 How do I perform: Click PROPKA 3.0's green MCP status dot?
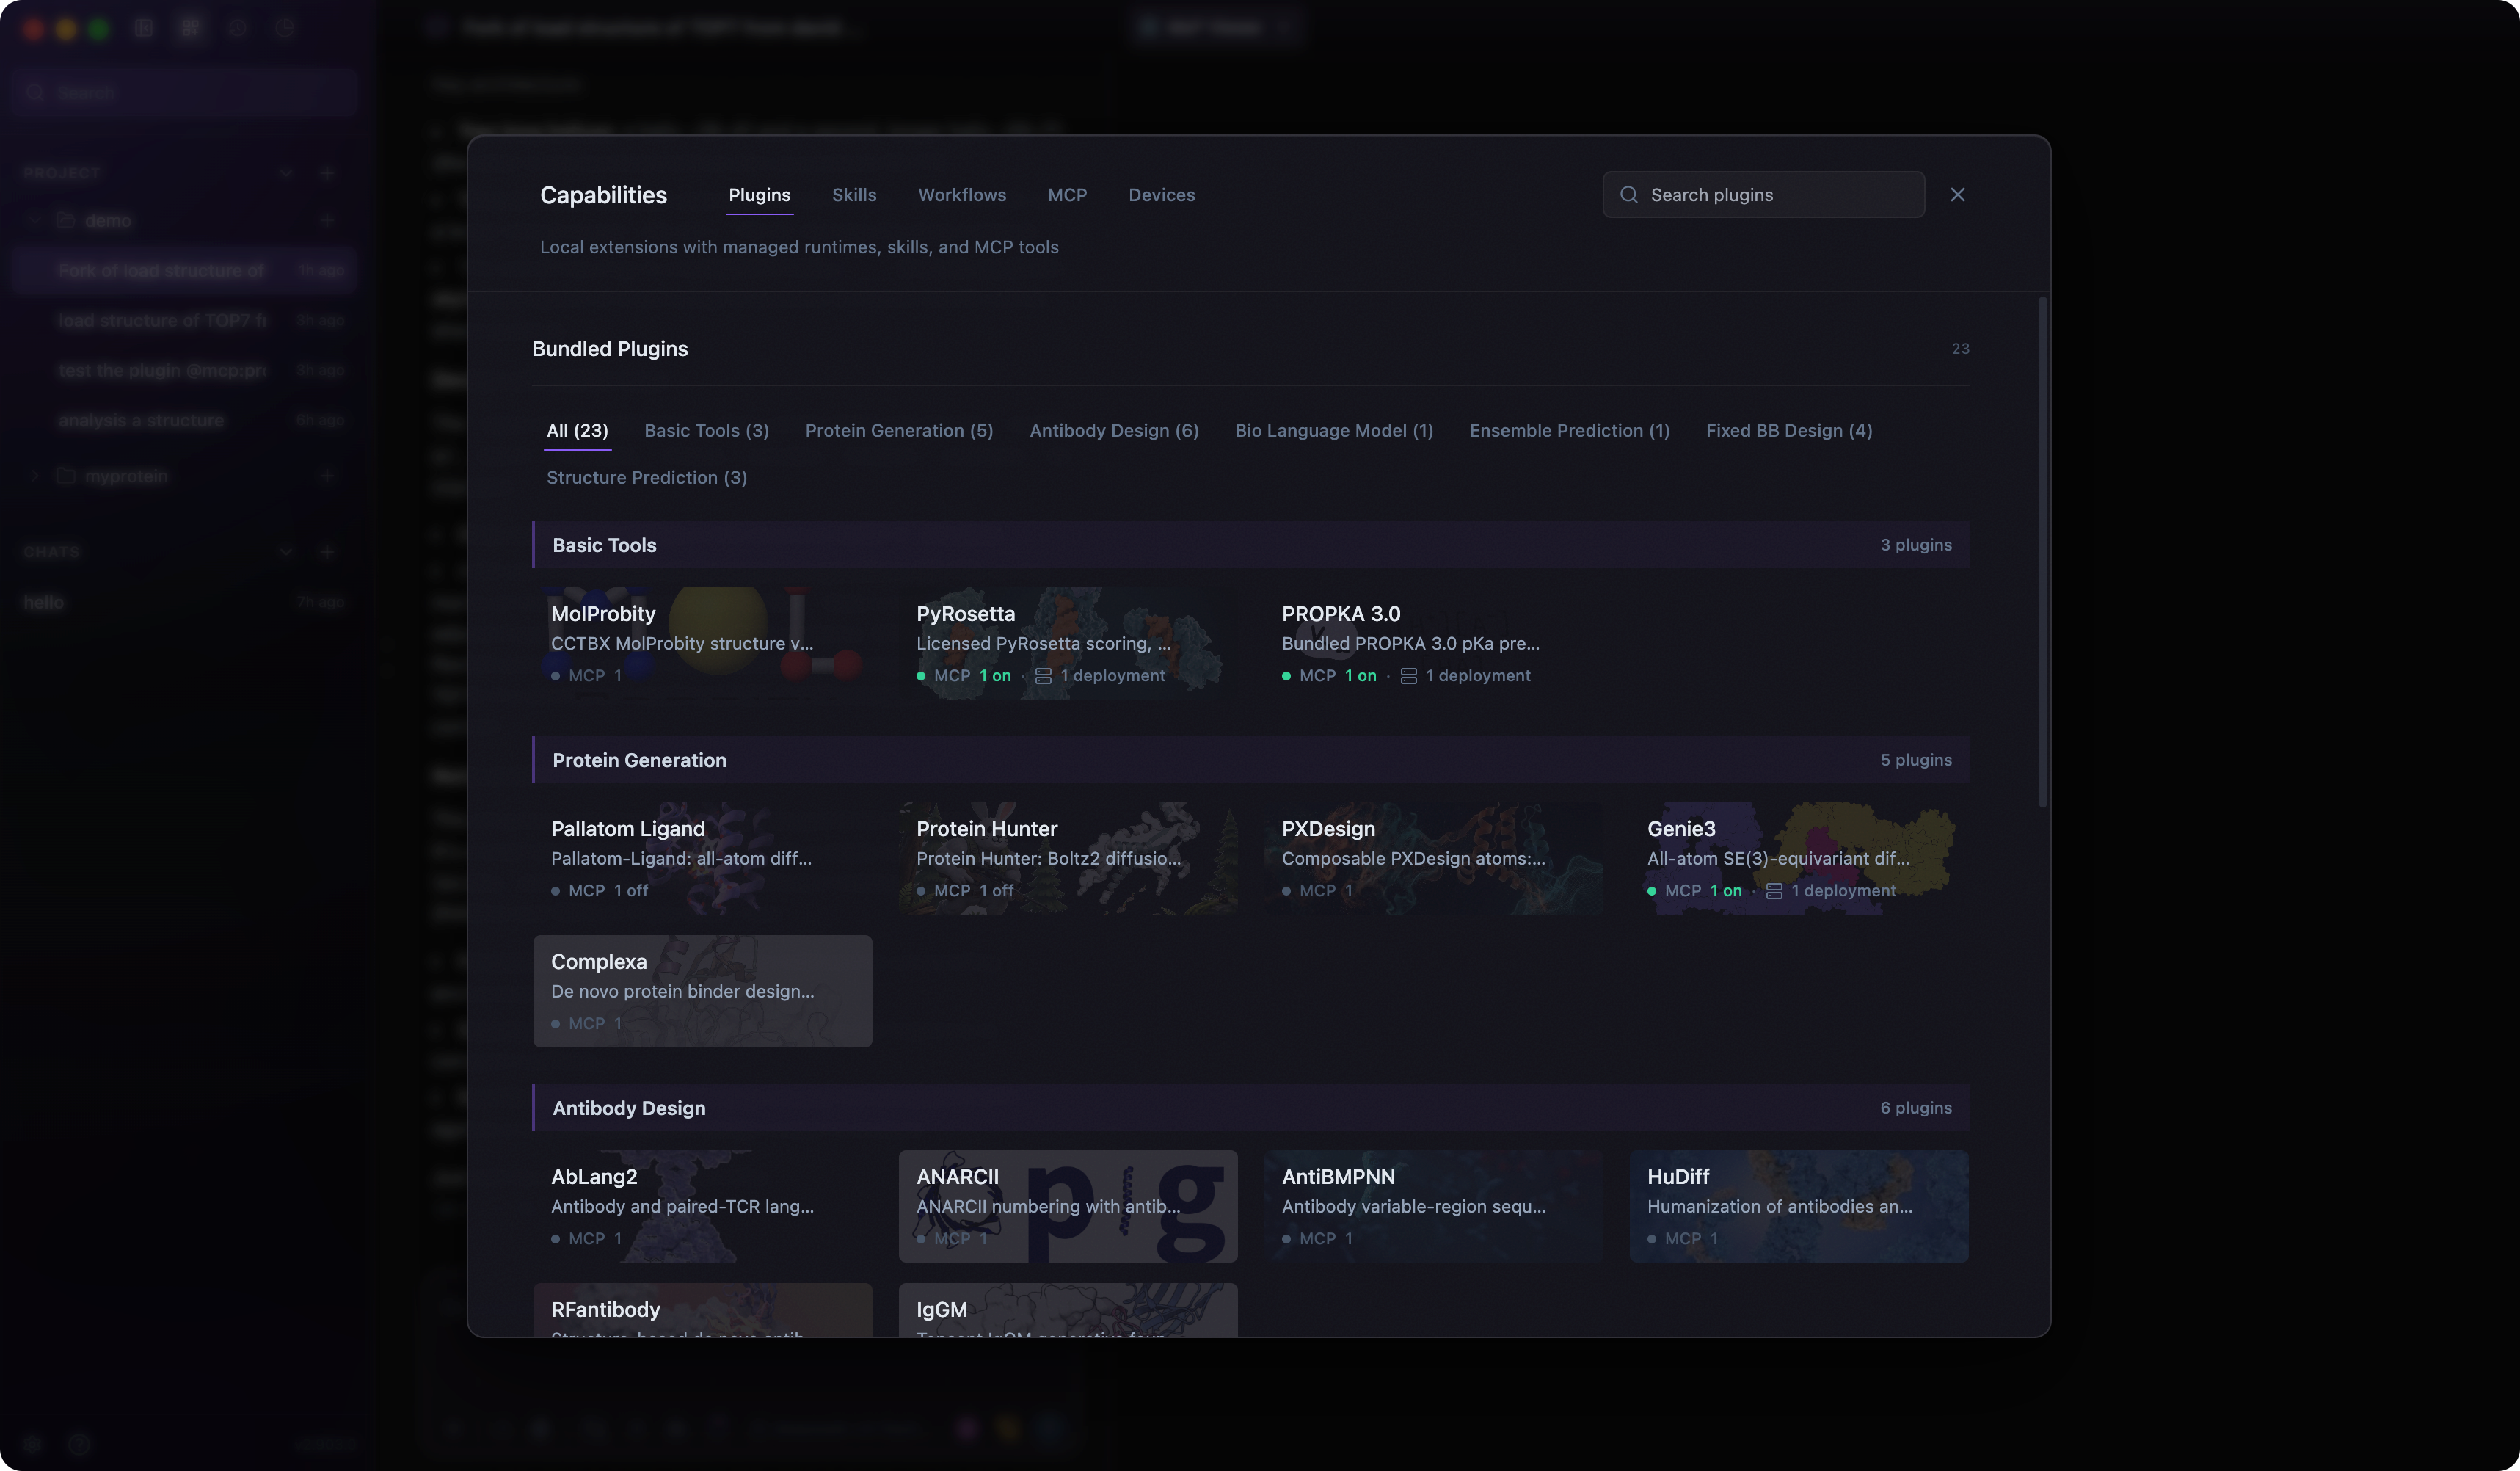pyautogui.click(x=1286, y=676)
